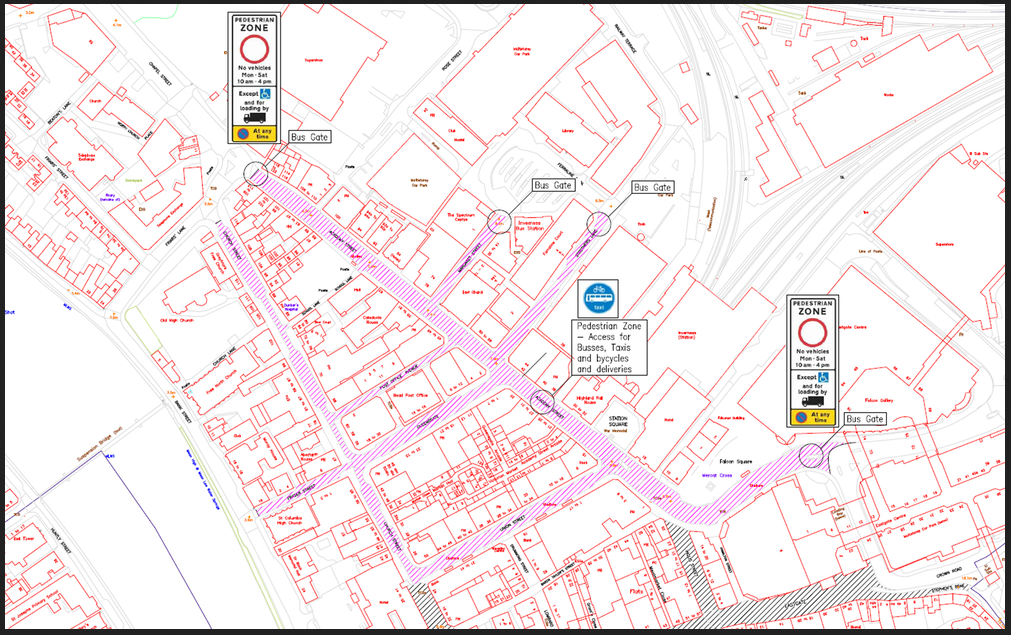Select Bus Gate label beside left Pedestrian Zone sign
Screen dimensions: 1011x635
(x=307, y=137)
